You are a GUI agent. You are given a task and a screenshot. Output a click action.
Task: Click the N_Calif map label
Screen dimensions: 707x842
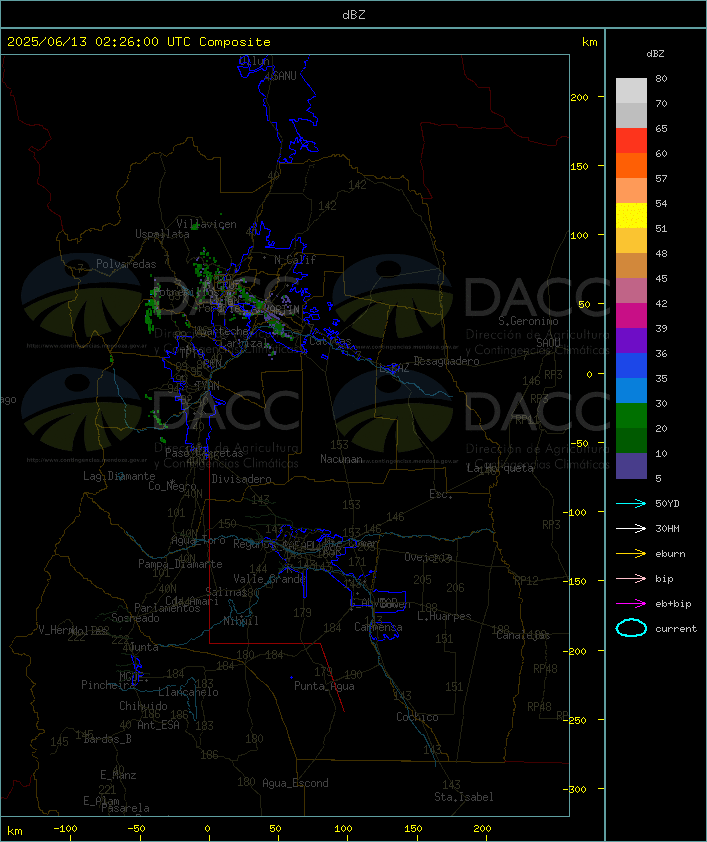(295, 260)
